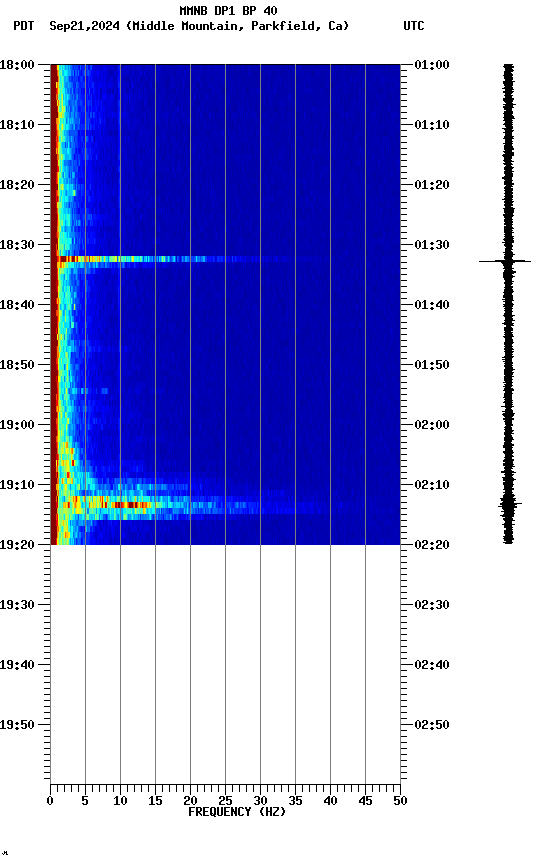Click the '02:50' UTC time label

click(x=432, y=725)
